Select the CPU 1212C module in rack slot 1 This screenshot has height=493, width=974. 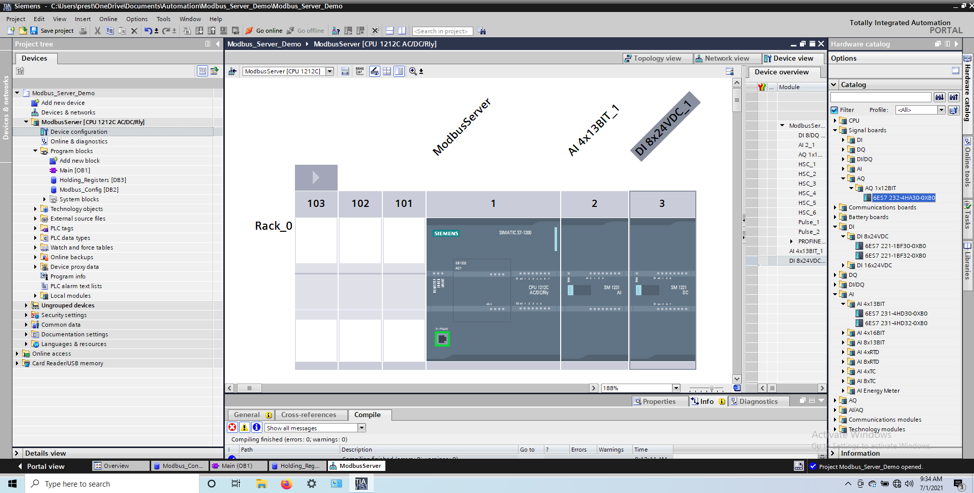493,289
